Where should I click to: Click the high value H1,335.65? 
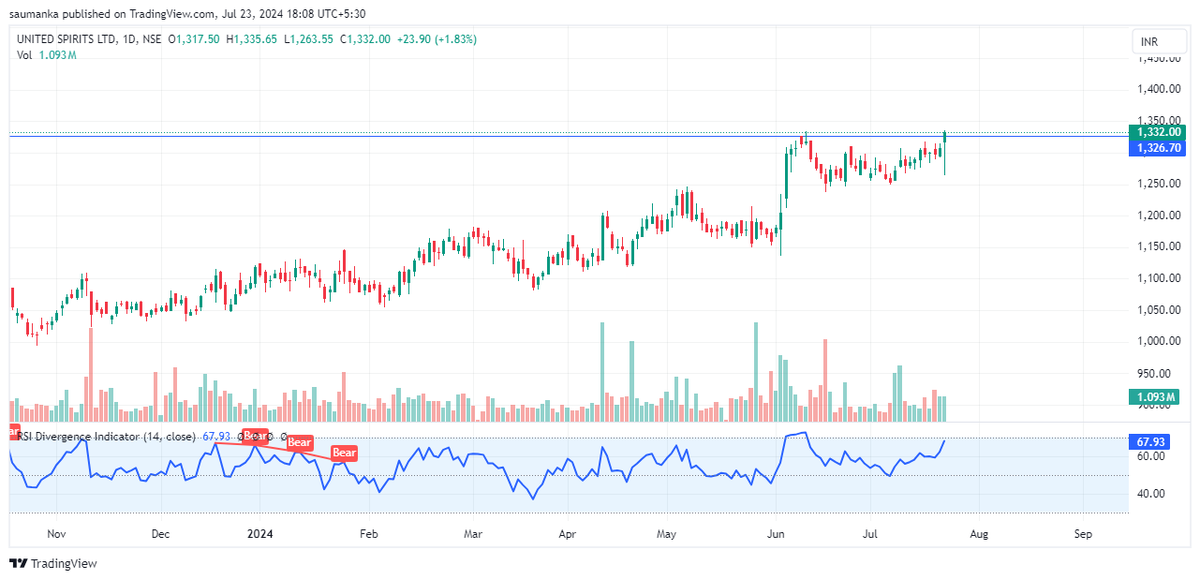[252, 39]
